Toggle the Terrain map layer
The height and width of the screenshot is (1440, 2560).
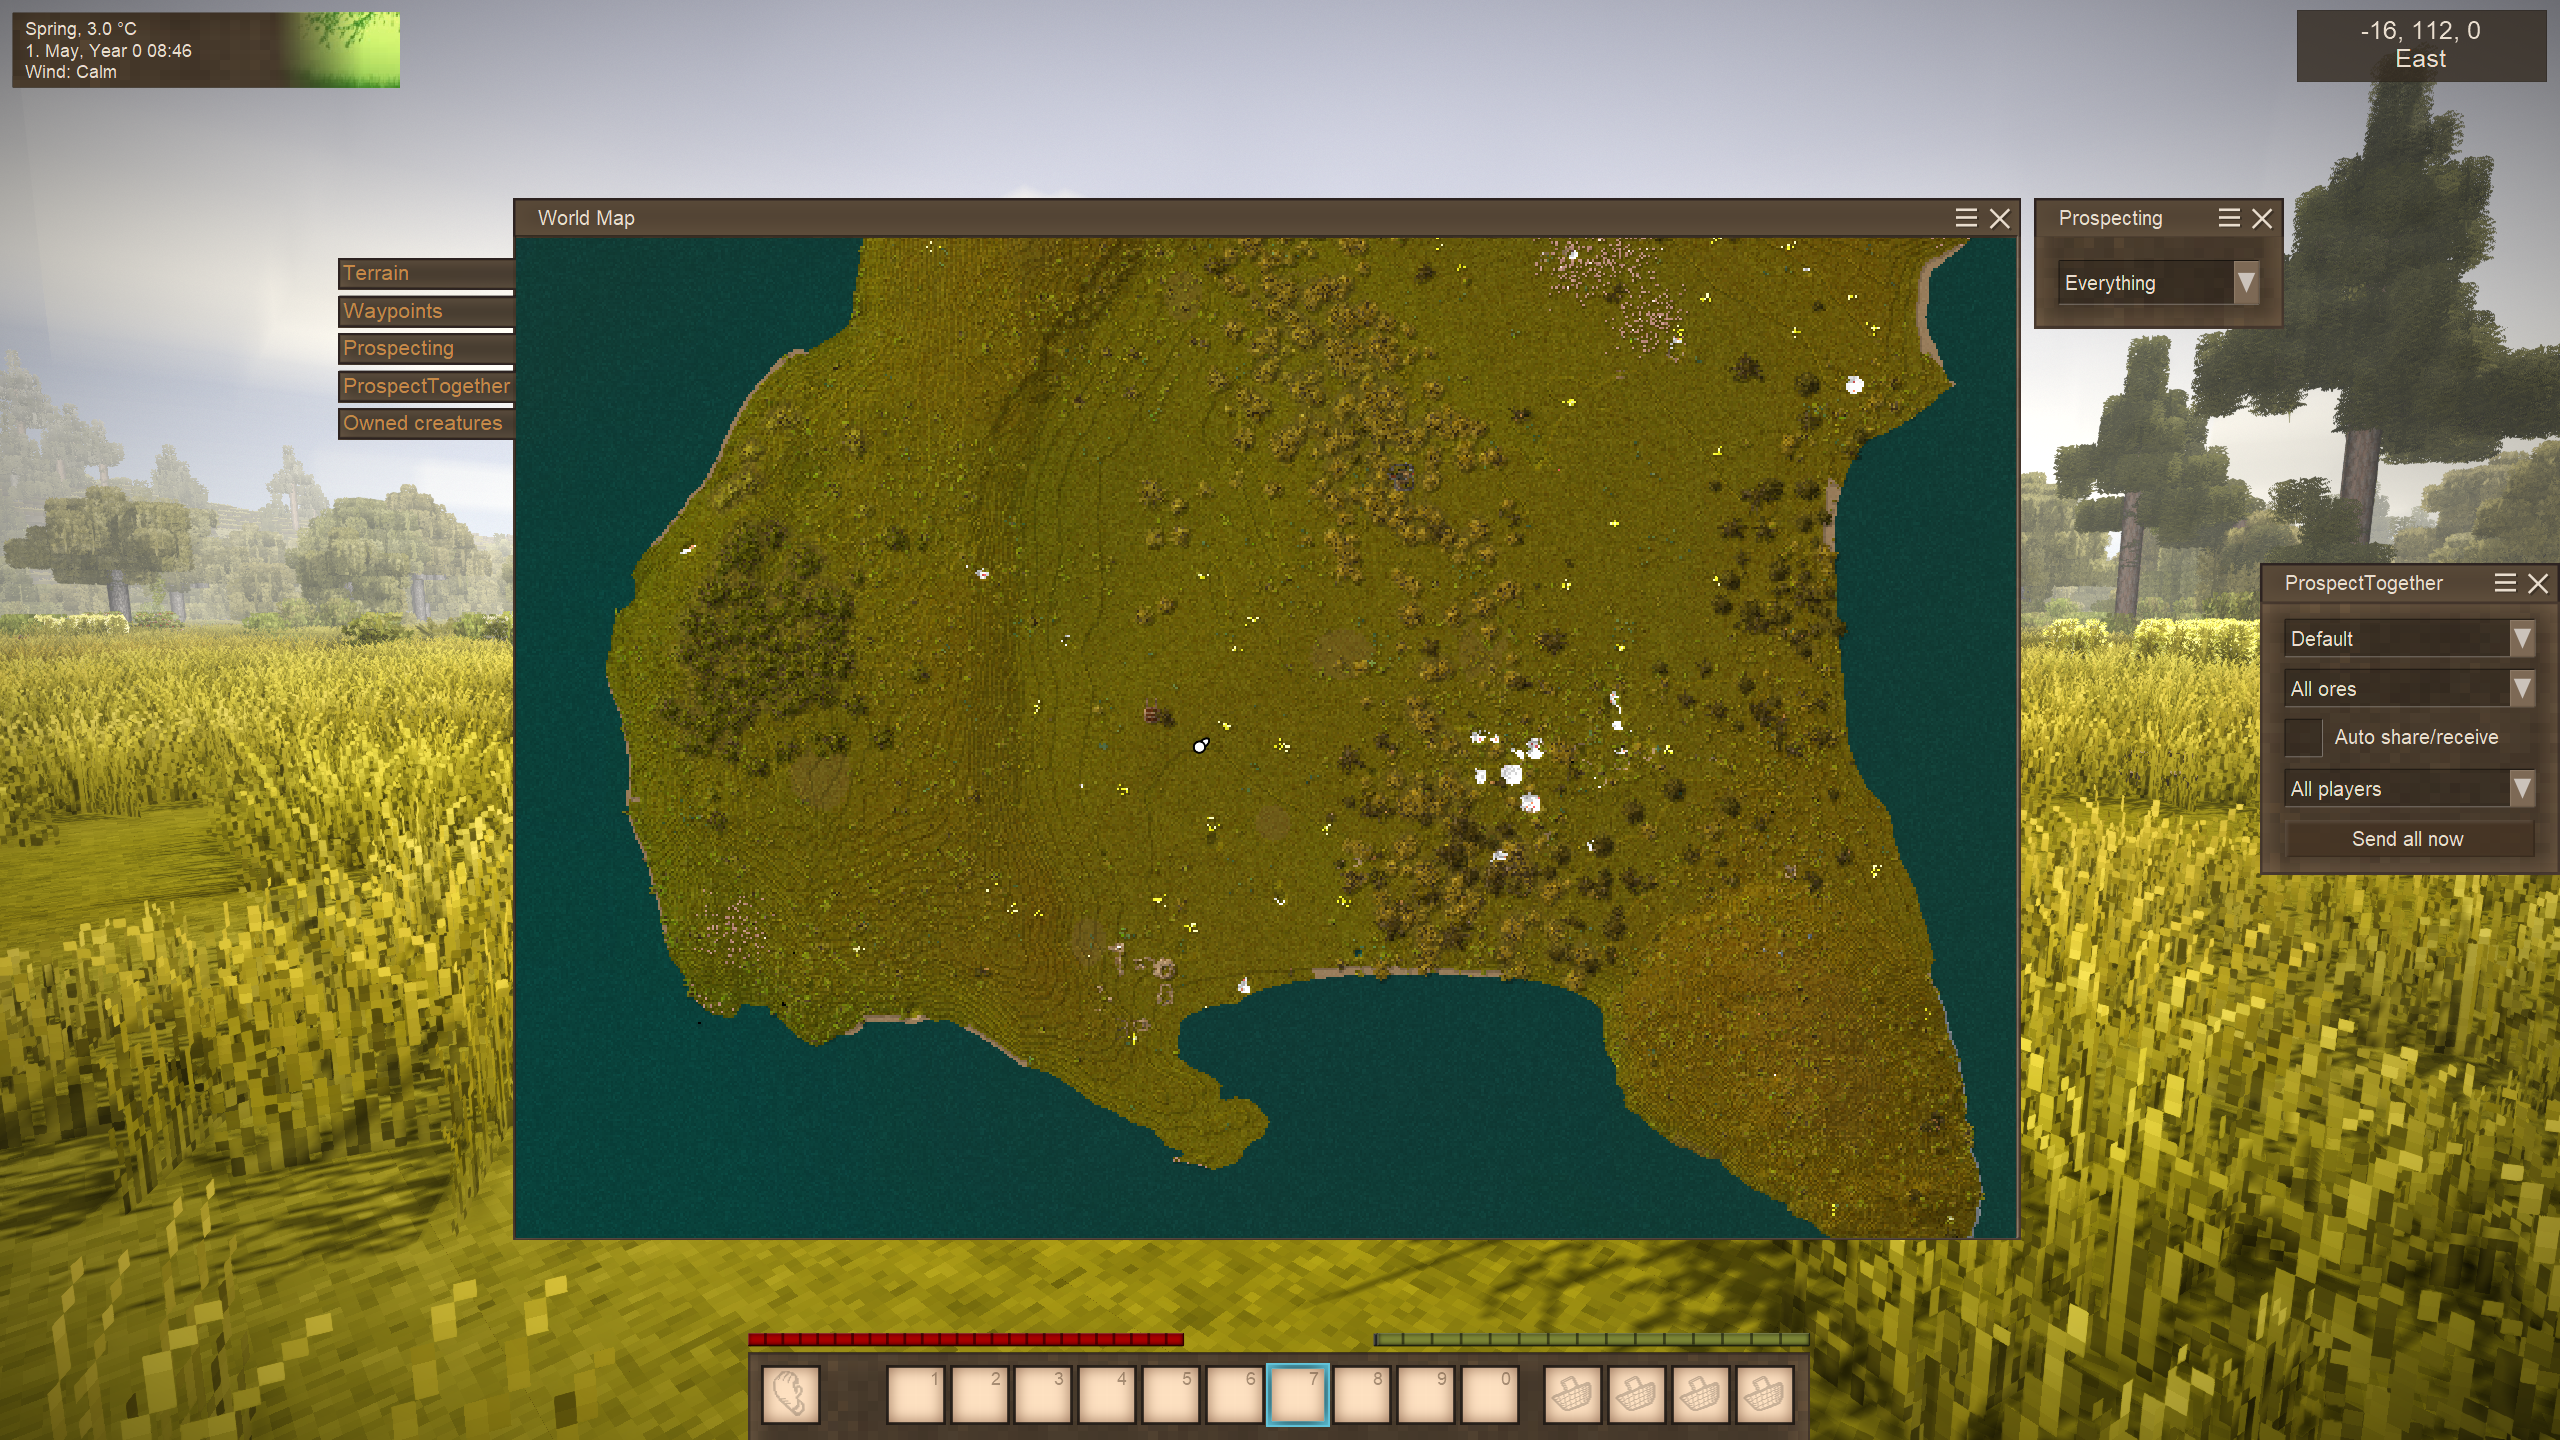click(426, 273)
